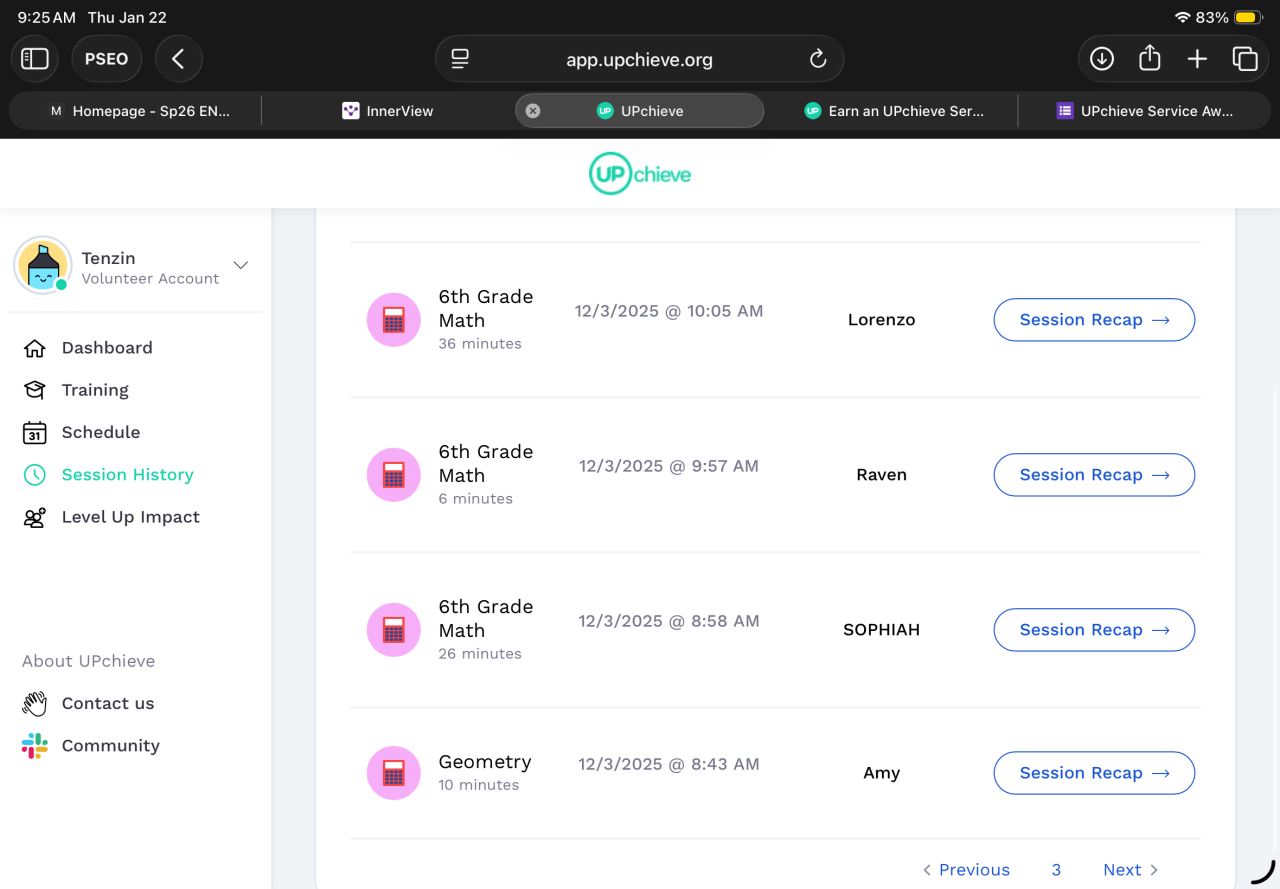Click the timestamp 12/3/2025 @ 8:58 AM

coord(669,621)
